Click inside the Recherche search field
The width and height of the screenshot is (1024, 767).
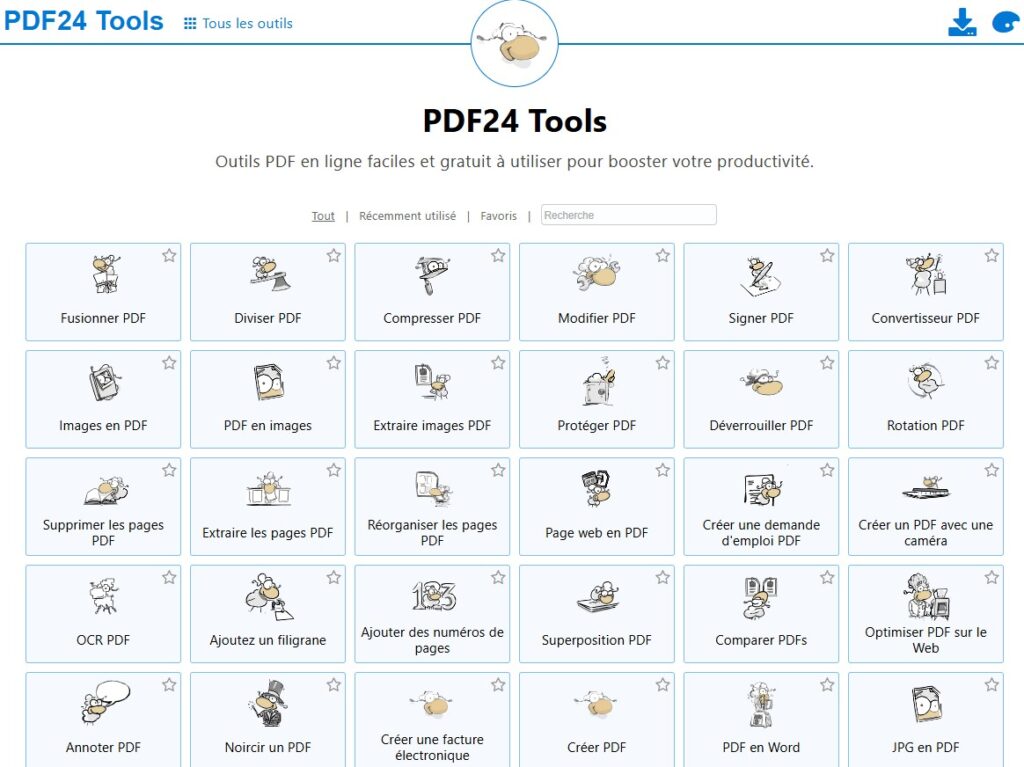coord(628,214)
